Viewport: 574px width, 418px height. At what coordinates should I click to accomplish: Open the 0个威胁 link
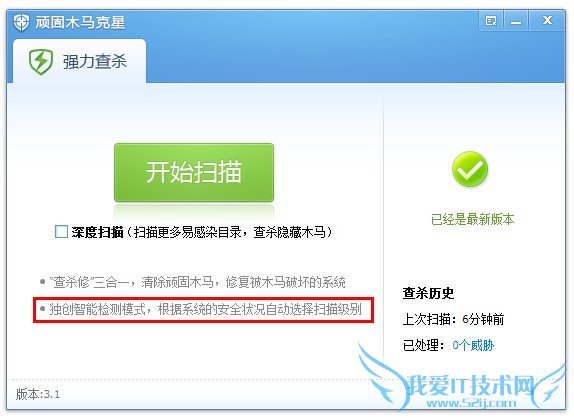pyautogui.click(x=473, y=345)
